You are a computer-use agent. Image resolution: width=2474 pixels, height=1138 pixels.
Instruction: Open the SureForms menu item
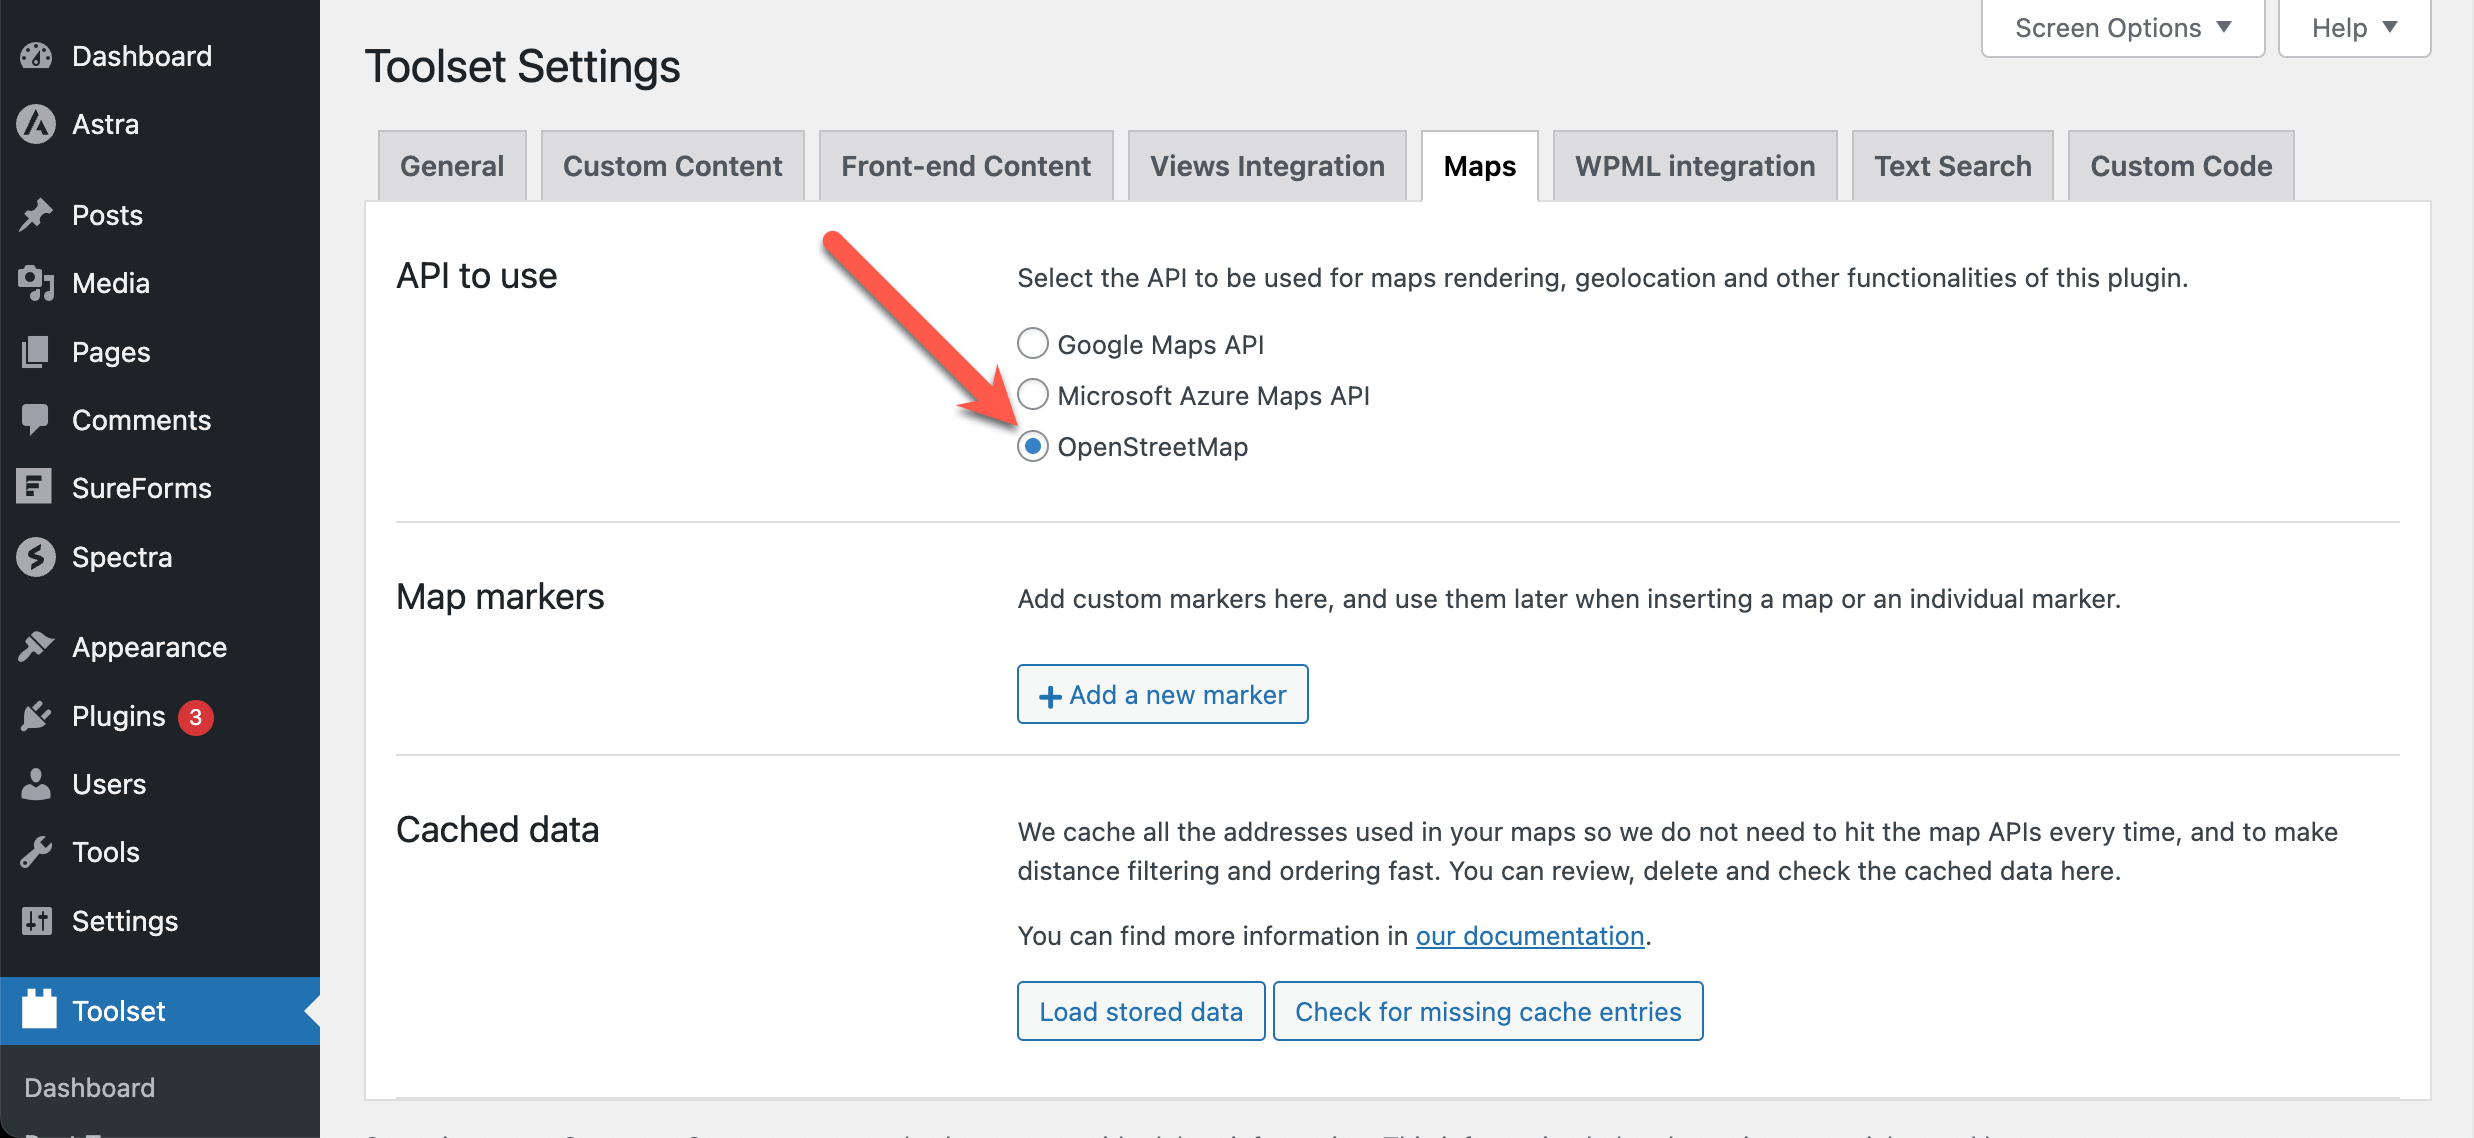[x=160, y=488]
